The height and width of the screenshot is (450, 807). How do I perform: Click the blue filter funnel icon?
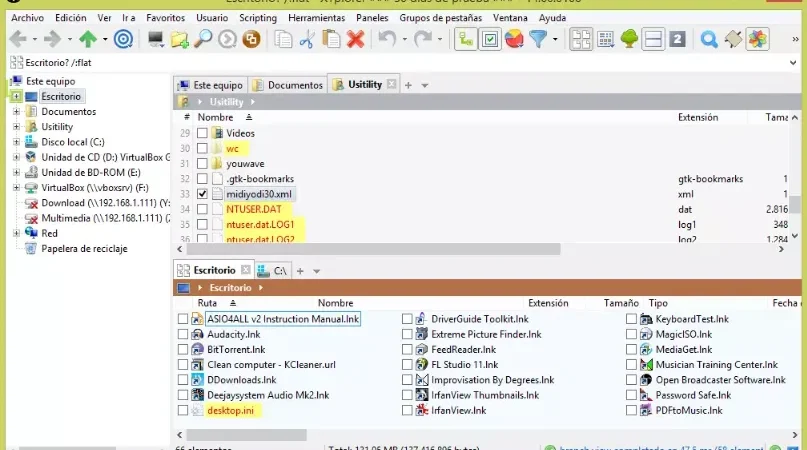click(x=538, y=39)
